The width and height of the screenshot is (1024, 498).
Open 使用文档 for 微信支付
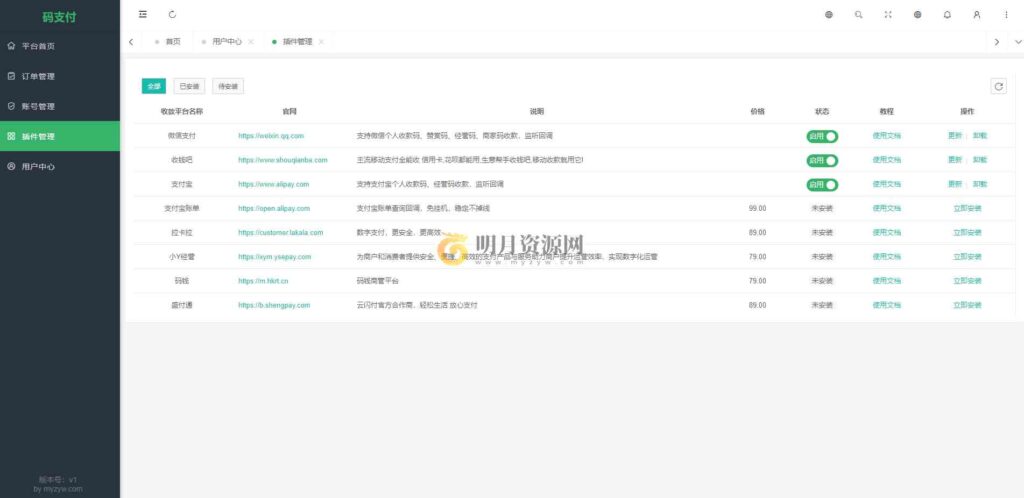click(886, 136)
